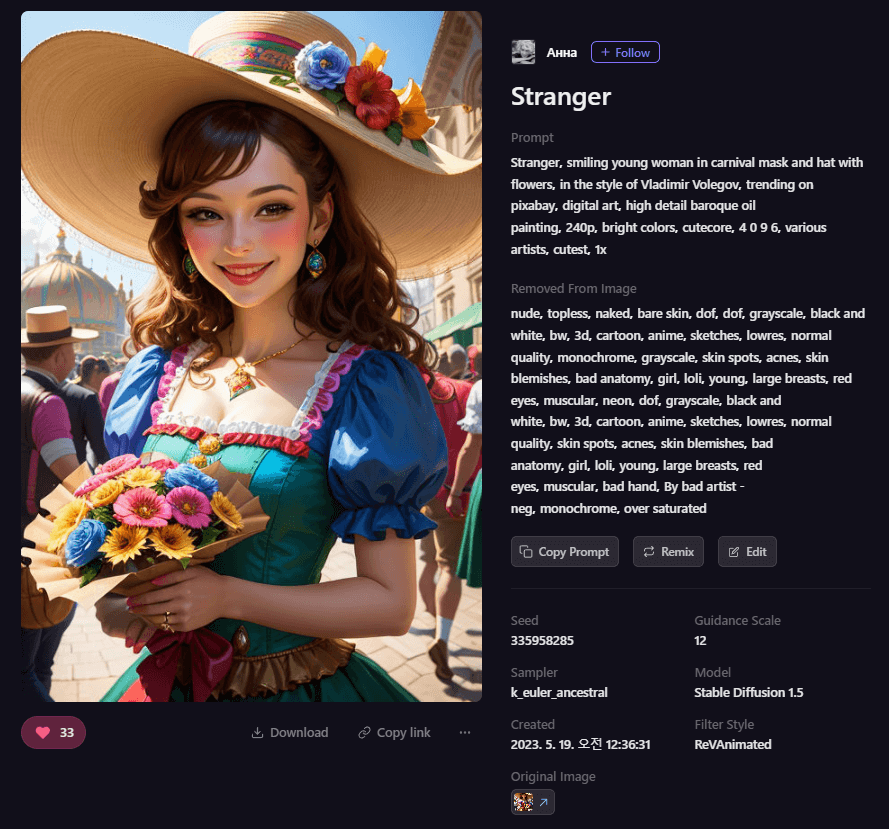Click the Prompt section label
The width and height of the screenshot is (889, 829).
(532, 138)
